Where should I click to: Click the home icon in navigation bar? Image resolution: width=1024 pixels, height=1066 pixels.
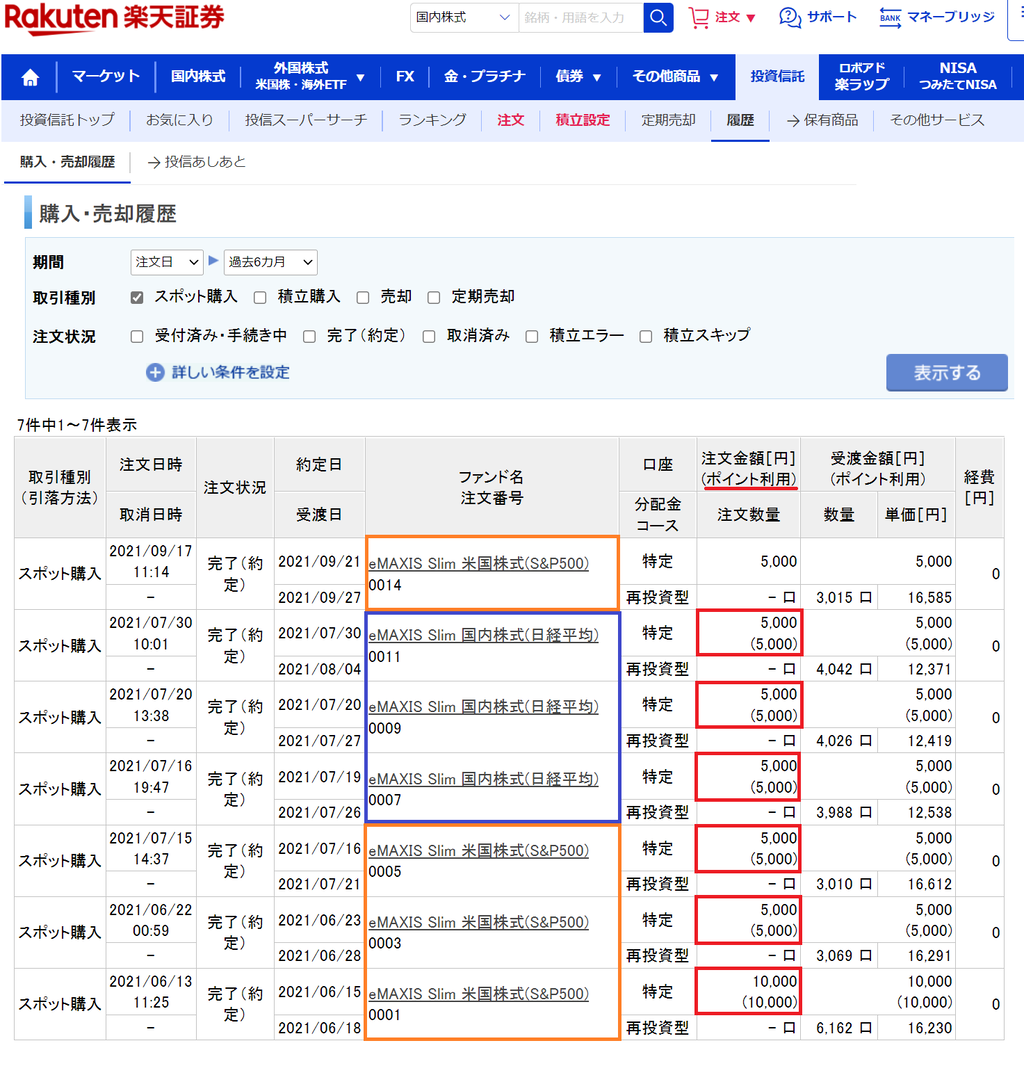coord(30,78)
